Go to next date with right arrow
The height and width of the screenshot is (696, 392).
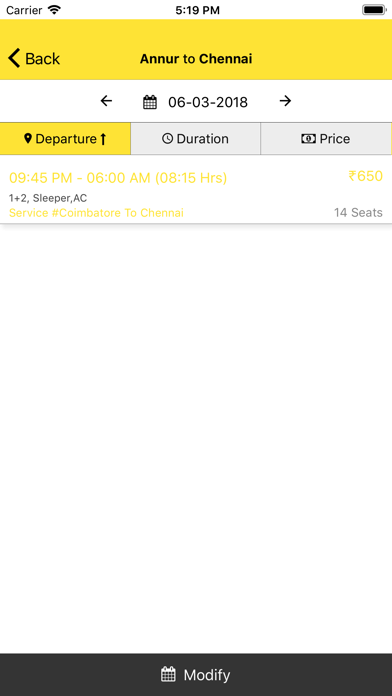pyautogui.click(x=285, y=101)
